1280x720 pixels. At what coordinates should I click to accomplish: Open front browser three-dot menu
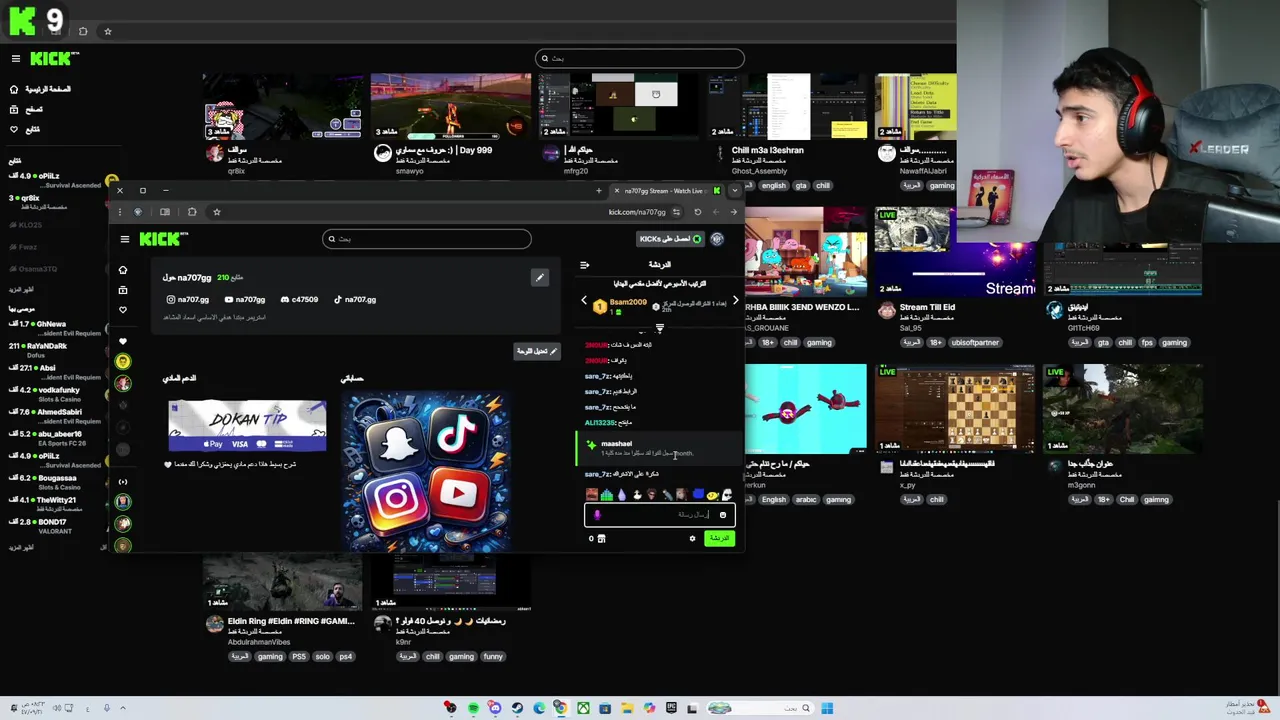pyautogui.click(x=120, y=212)
